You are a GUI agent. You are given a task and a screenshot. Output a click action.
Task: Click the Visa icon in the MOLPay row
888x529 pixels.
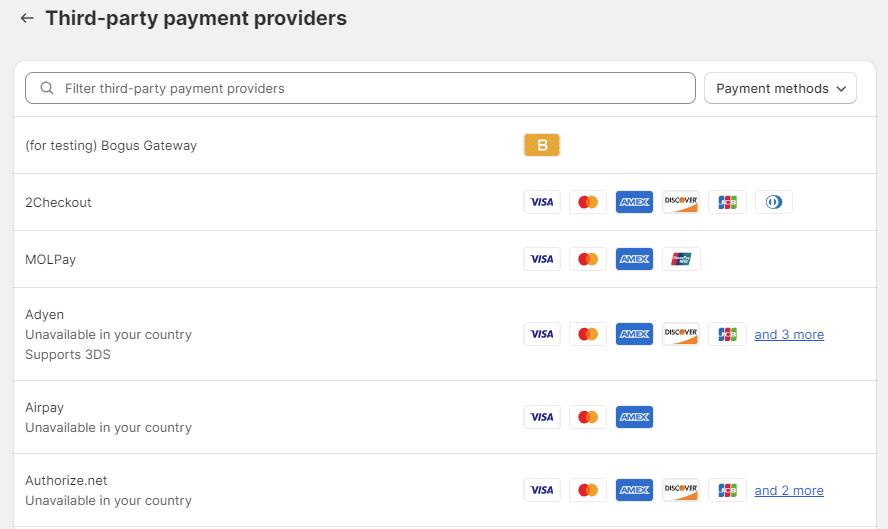pyautogui.click(x=542, y=259)
